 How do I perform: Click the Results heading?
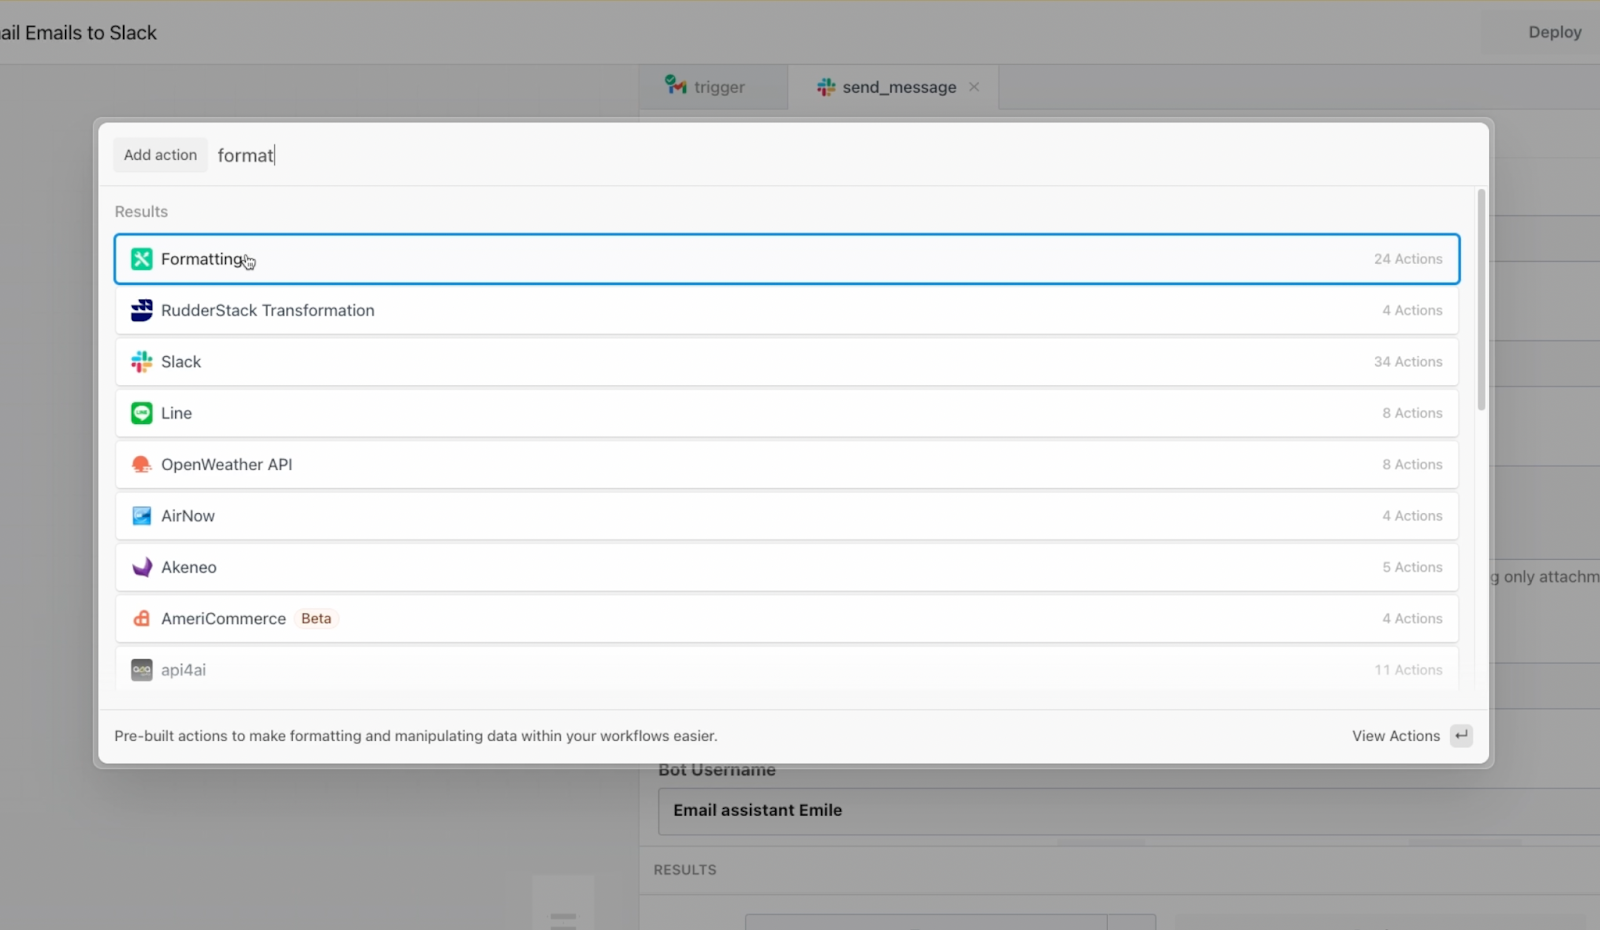[141, 212]
